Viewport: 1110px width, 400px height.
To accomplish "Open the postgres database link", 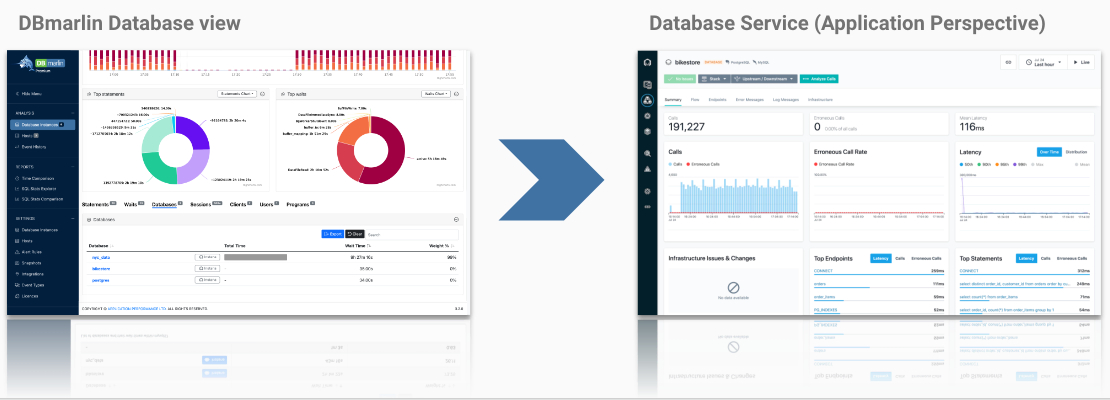I will click(101, 280).
